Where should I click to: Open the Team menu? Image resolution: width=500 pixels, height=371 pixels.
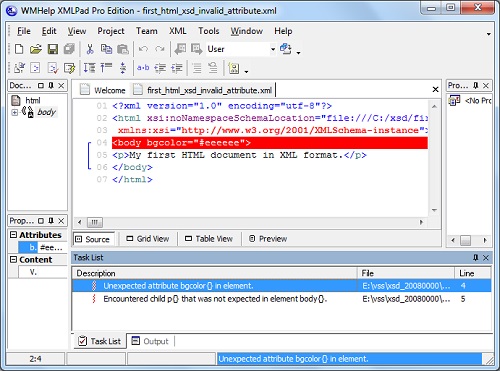147,31
